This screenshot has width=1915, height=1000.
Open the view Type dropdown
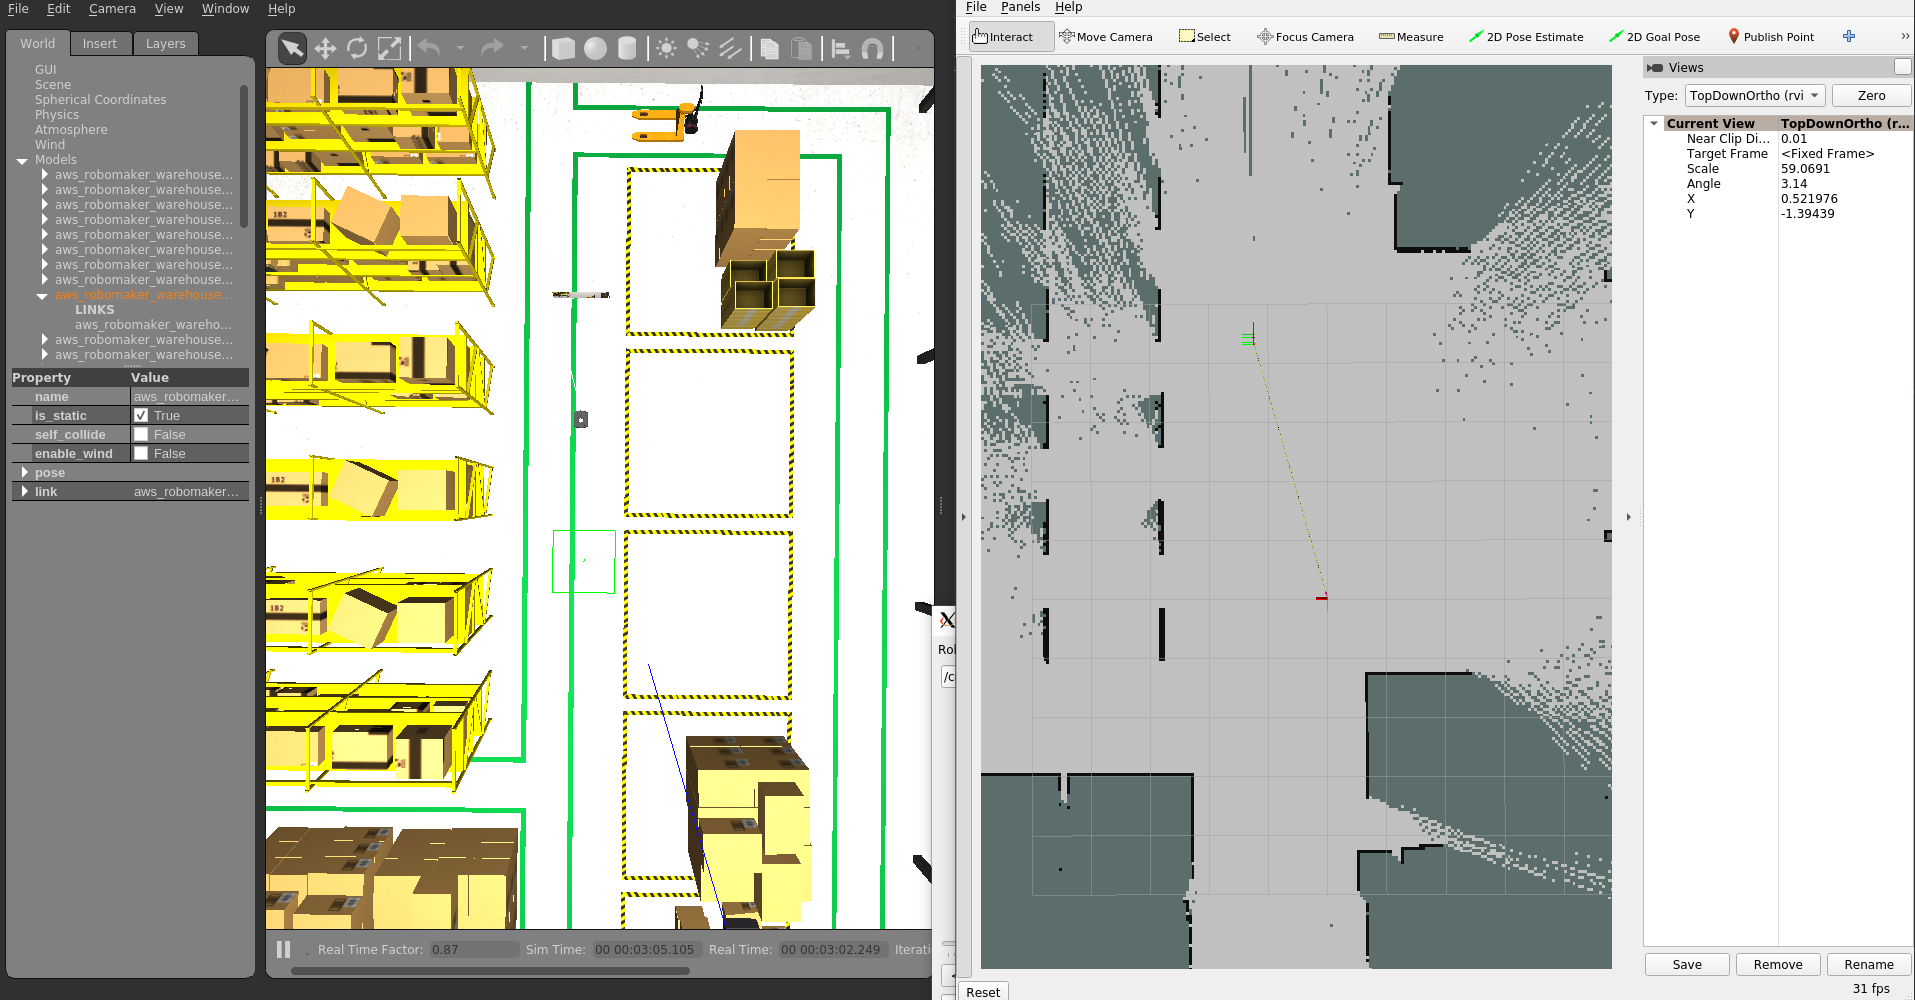click(1755, 96)
